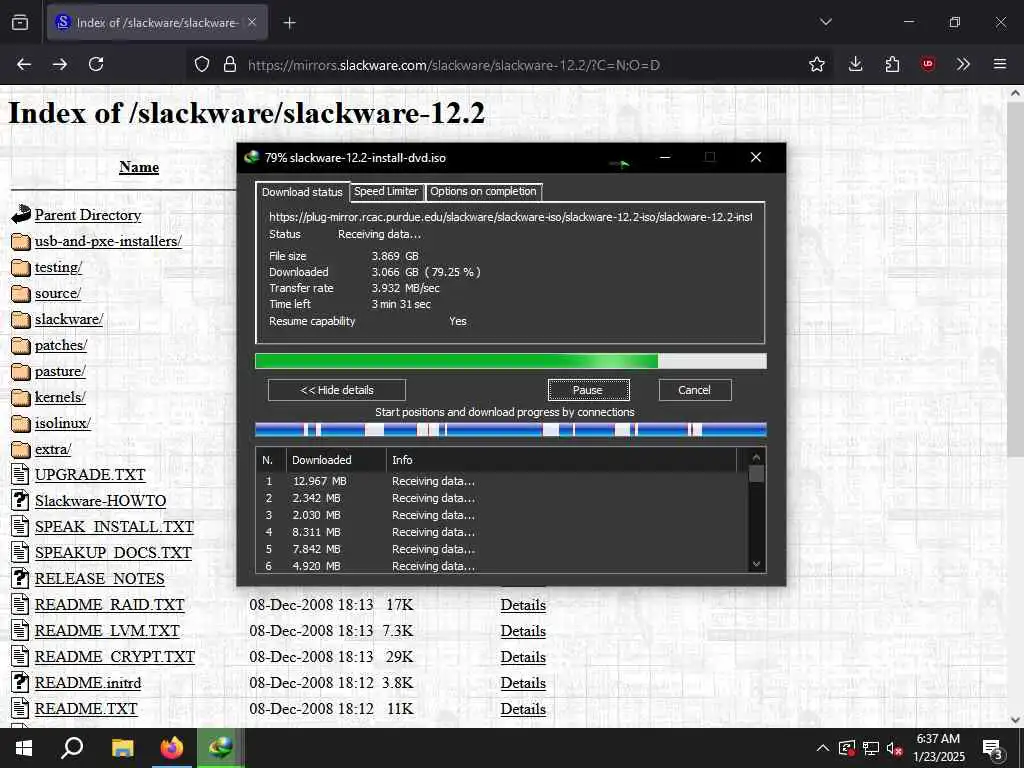This screenshot has height=768, width=1024.
Task: Click the N. column header
Action: 271,460
